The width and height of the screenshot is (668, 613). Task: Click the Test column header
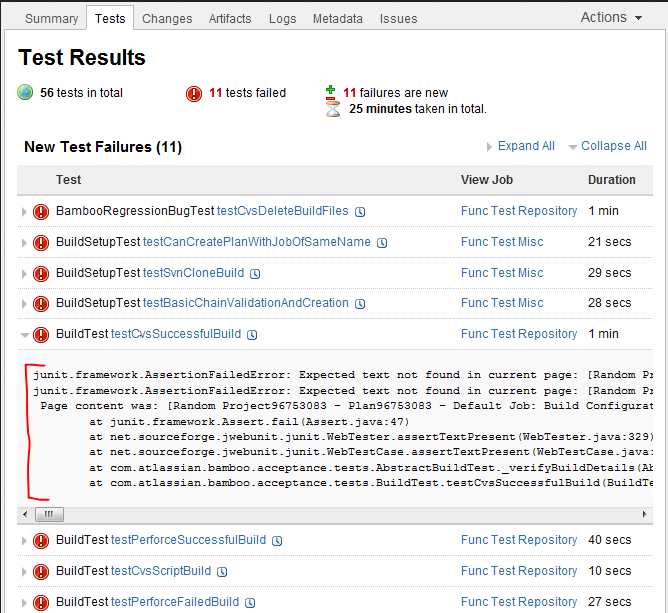[x=69, y=180]
